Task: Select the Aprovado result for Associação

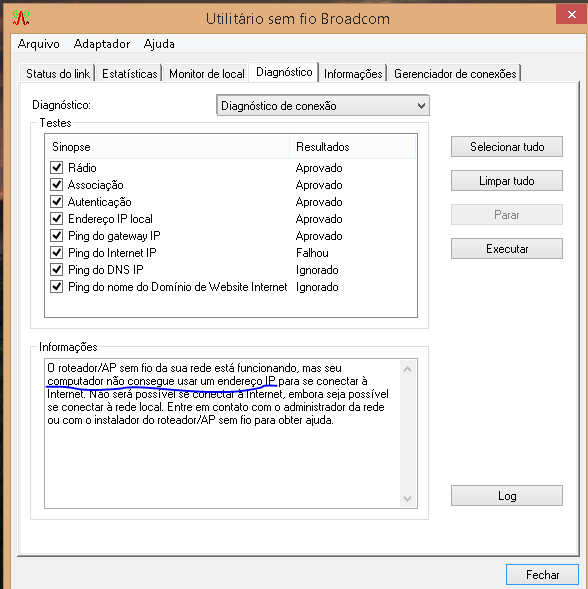Action: 319,185
